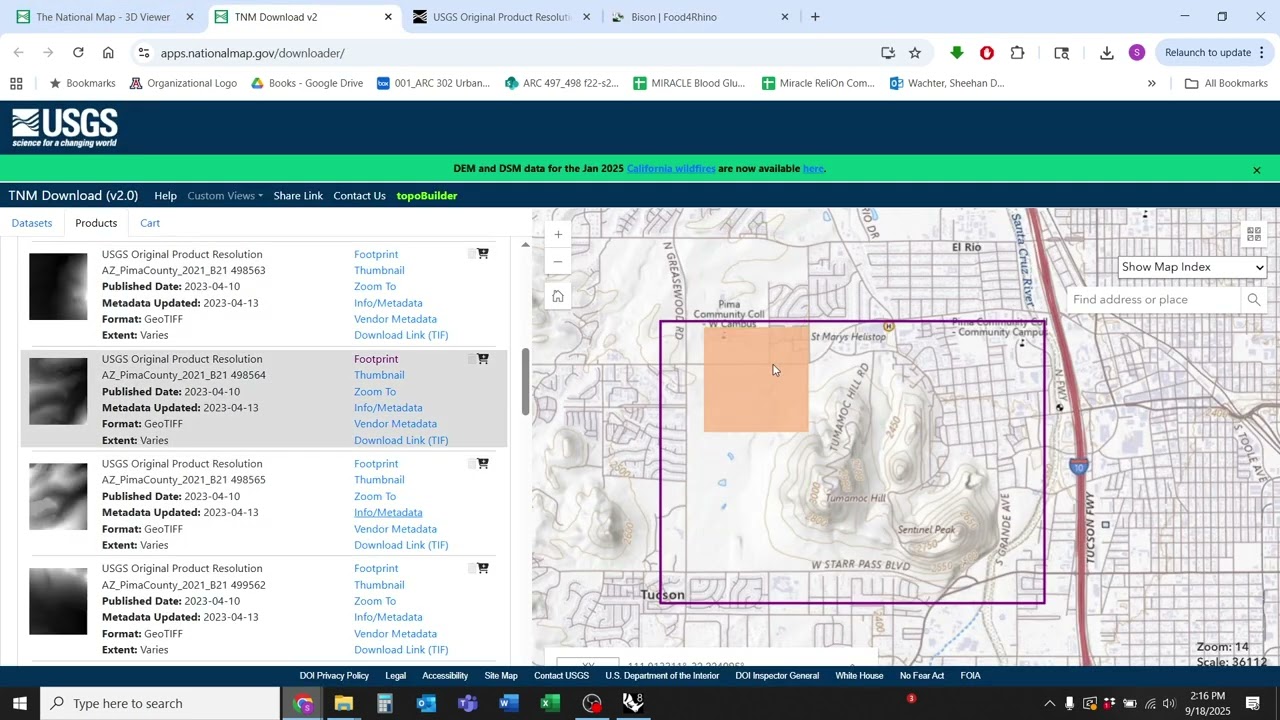Click Zoom To for 499562 product
The height and width of the screenshot is (720, 1280).
coord(375,601)
